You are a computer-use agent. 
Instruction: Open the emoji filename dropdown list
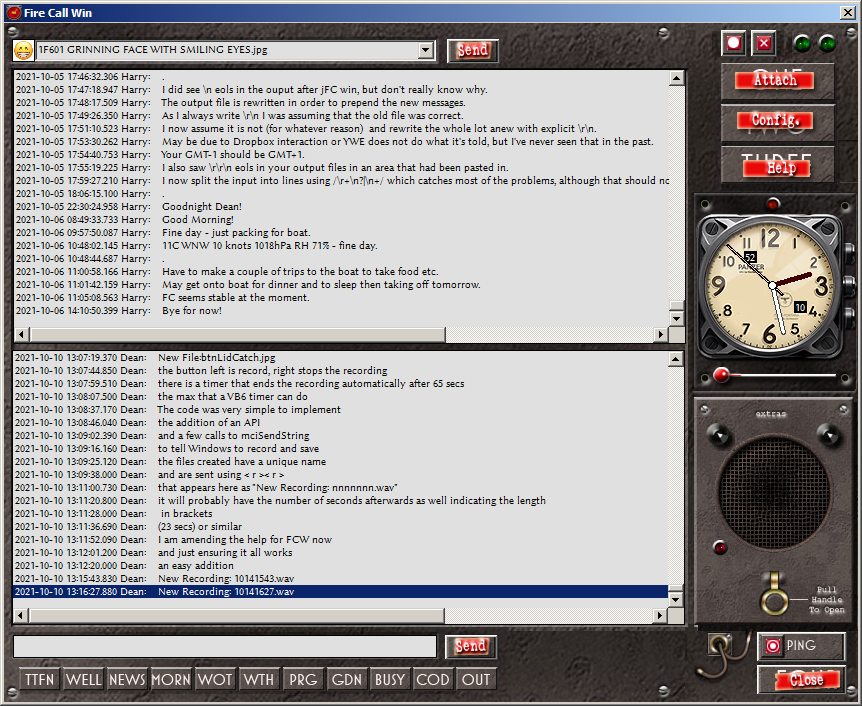[x=427, y=50]
